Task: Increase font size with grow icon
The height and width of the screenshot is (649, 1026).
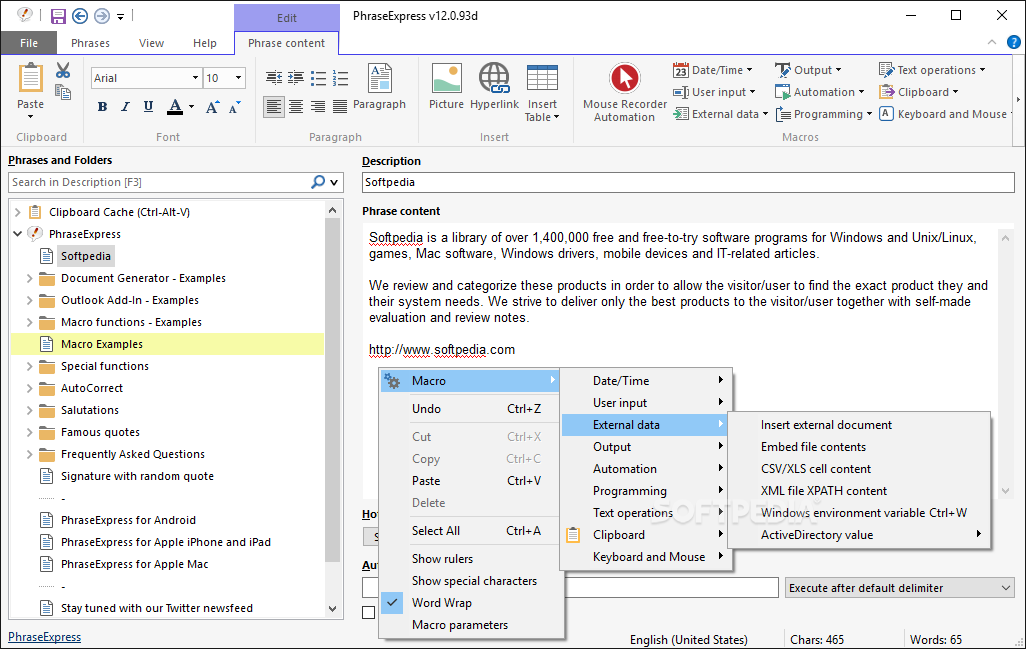Action: pyautogui.click(x=212, y=107)
